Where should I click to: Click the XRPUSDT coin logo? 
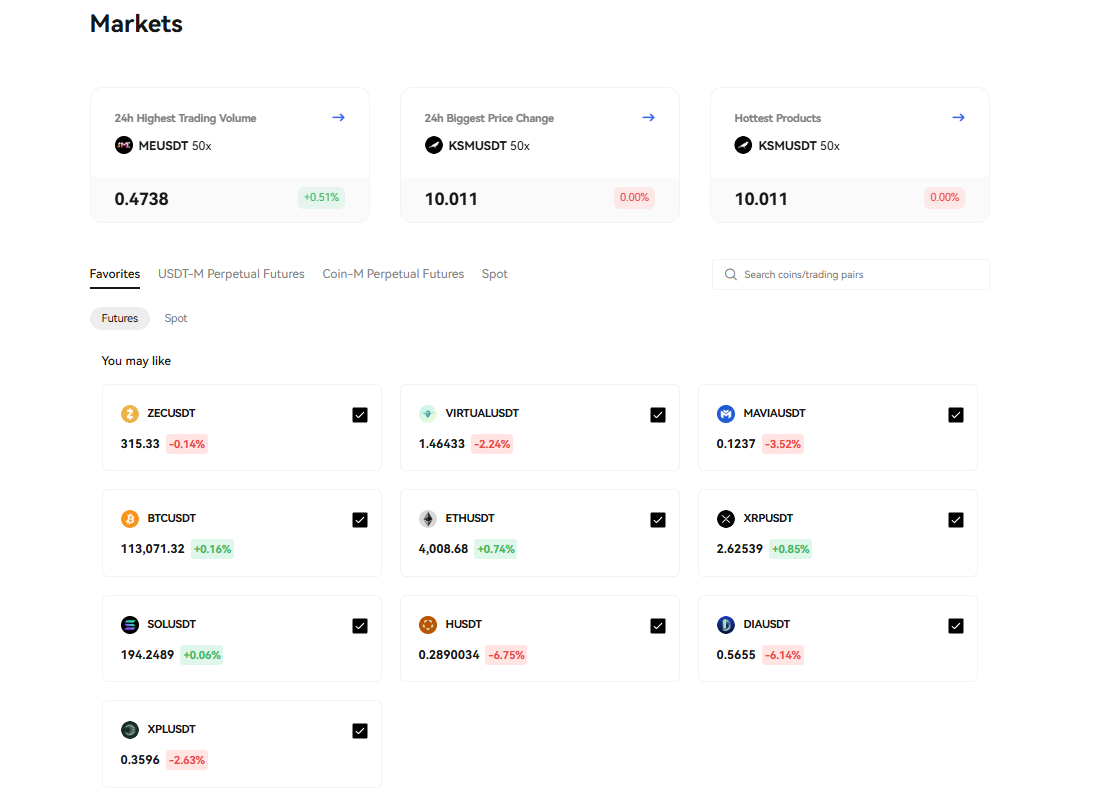[726, 519]
